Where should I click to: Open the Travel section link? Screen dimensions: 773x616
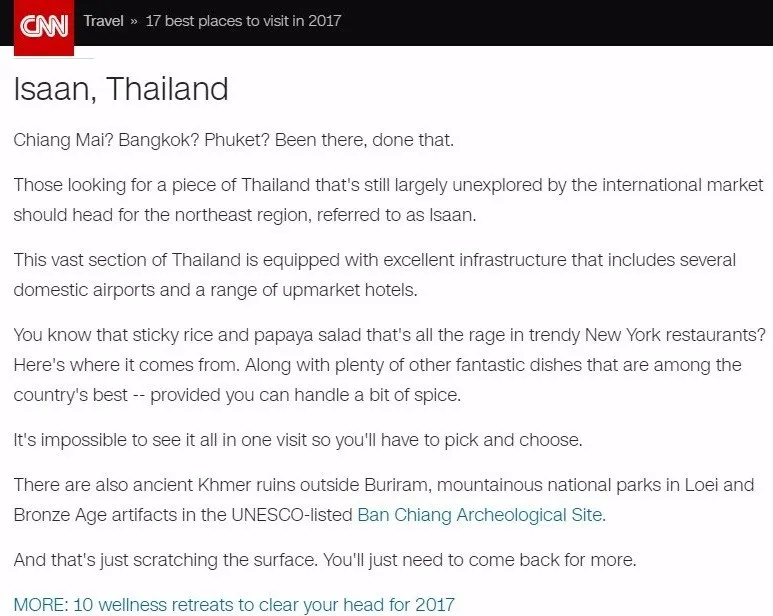[x=103, y=21]
